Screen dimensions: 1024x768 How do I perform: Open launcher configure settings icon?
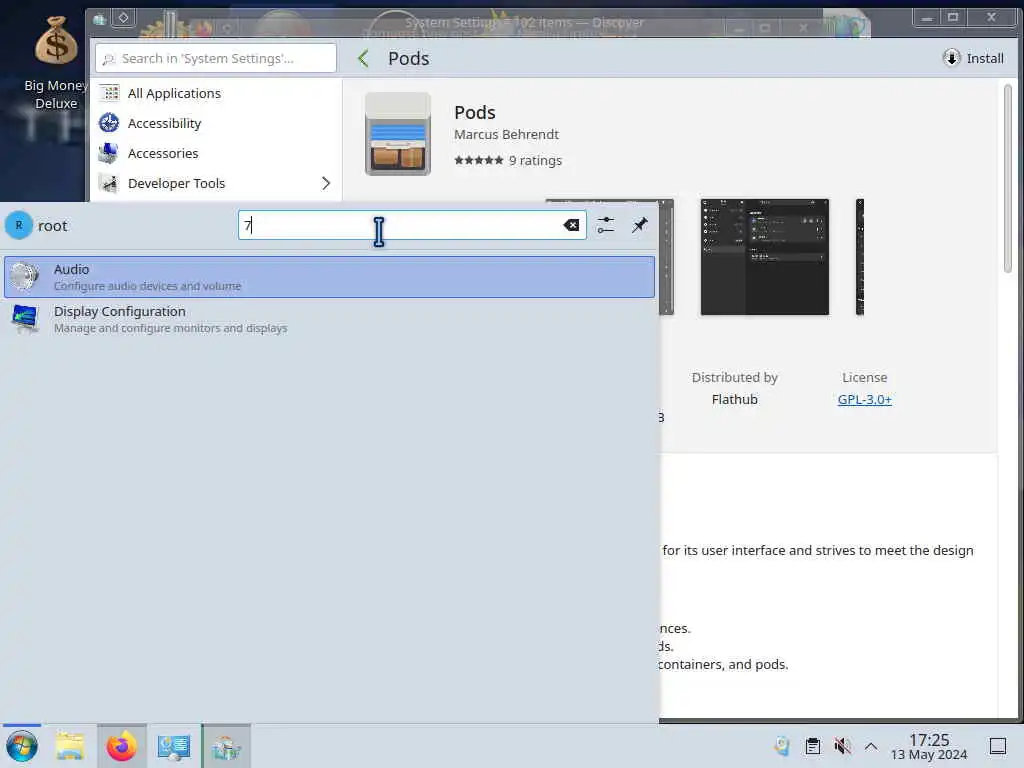(605, 225)
